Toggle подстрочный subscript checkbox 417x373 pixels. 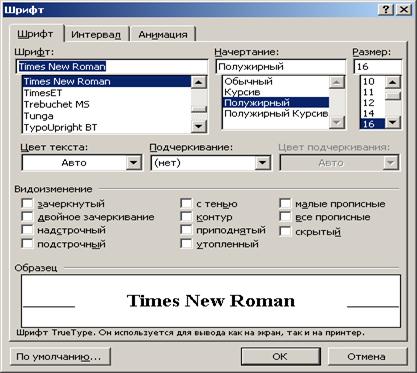(x=27, y=244)
